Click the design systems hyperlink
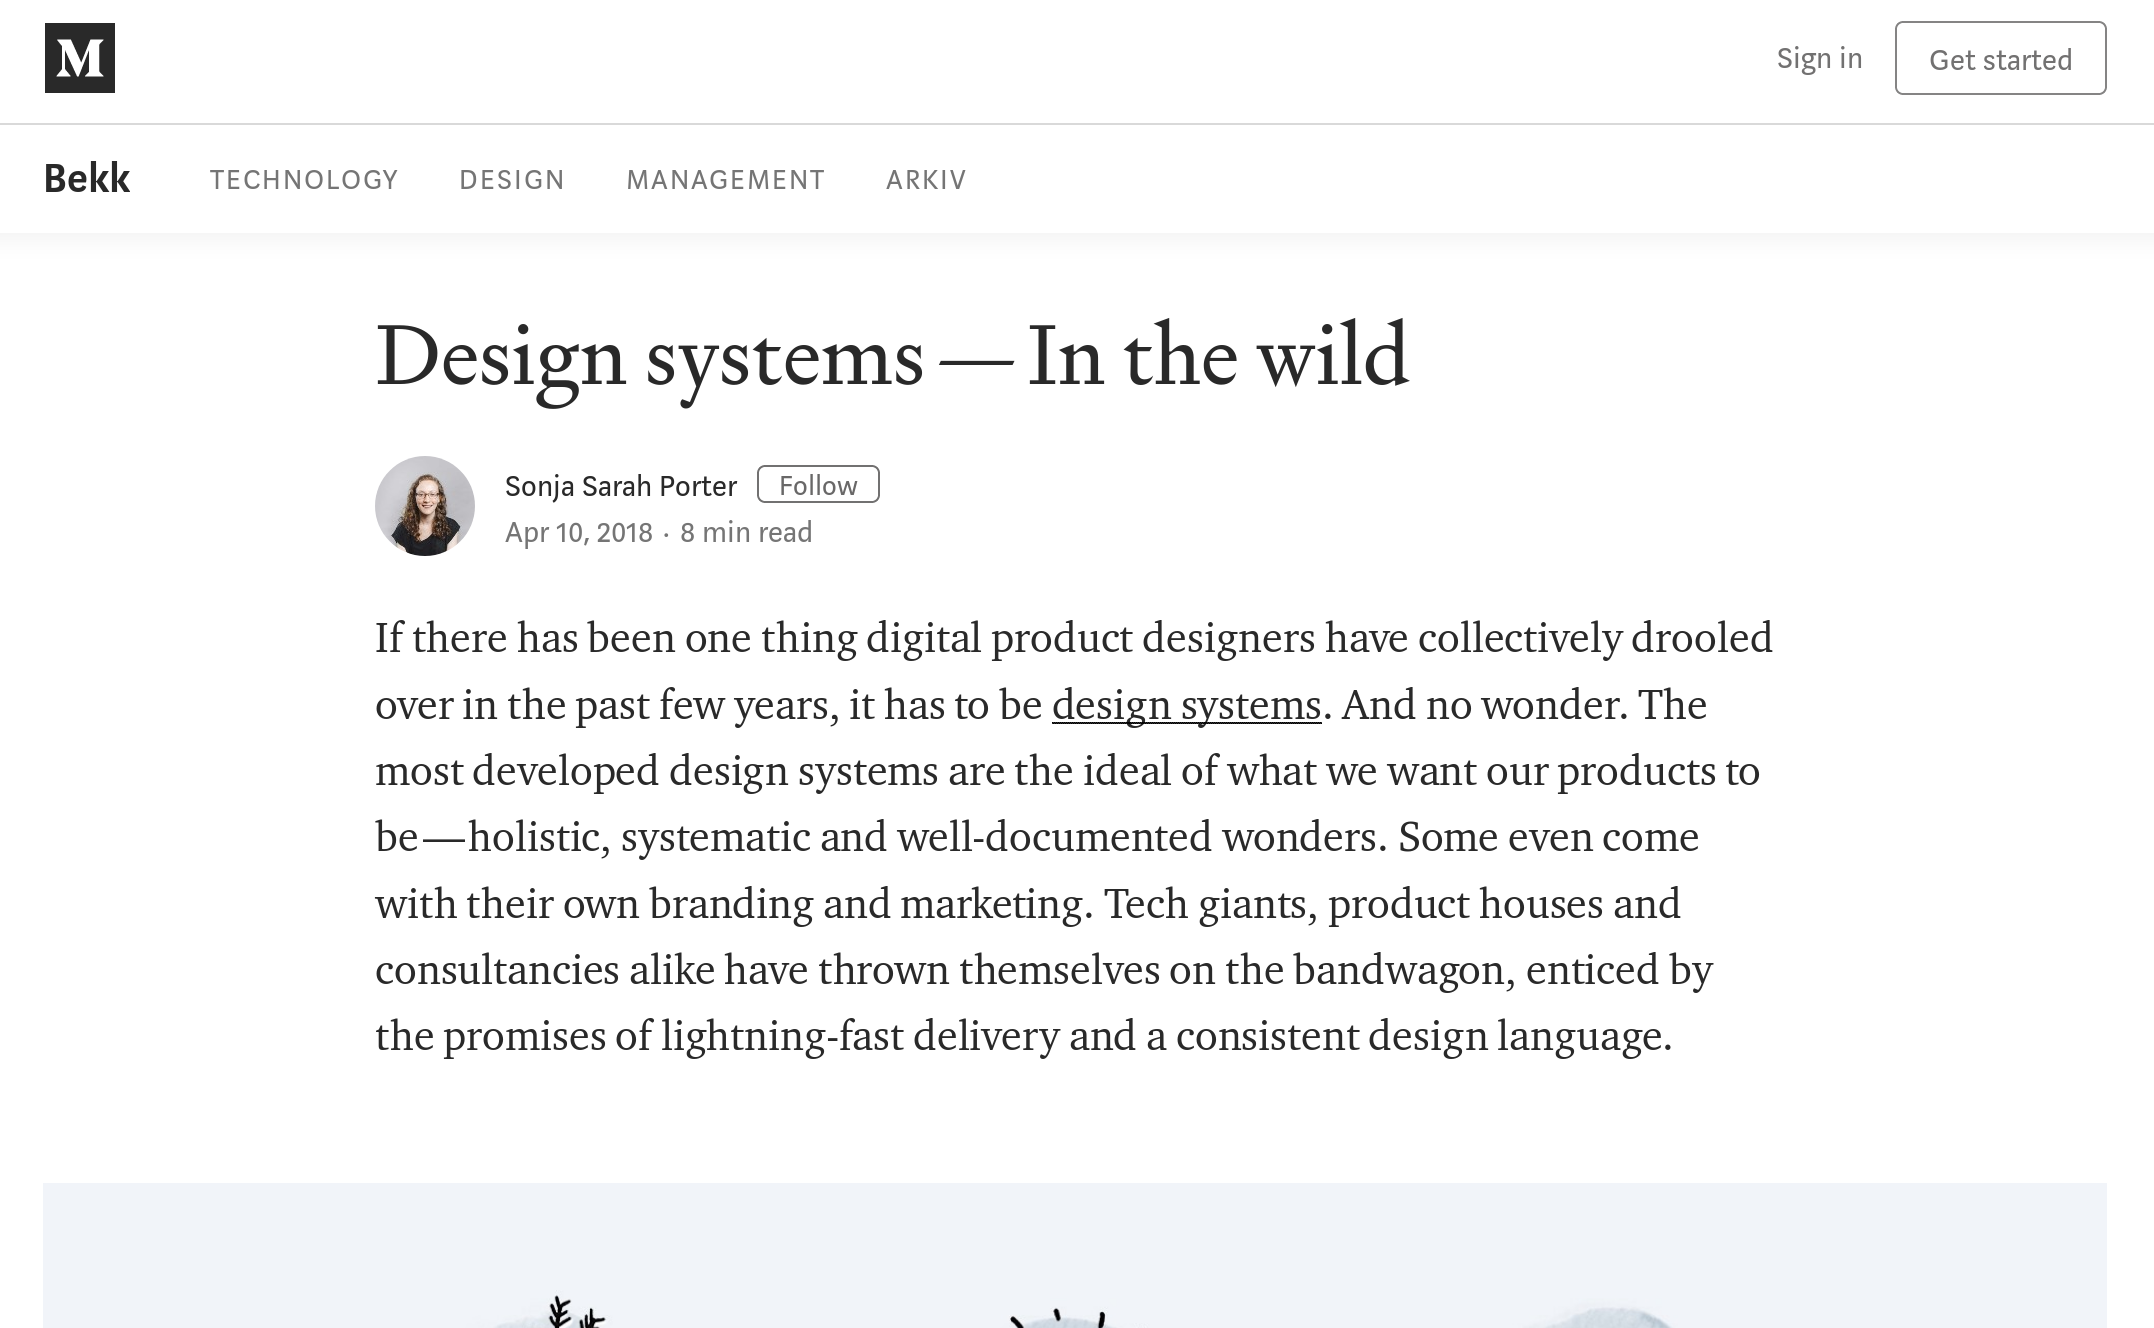 click(1186, 705)
